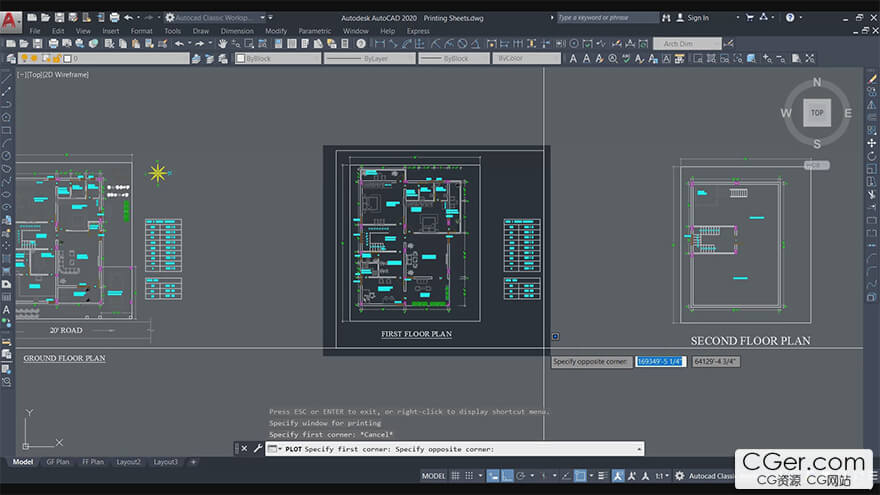The image size is (880, 495).
Task: Switch to the FF Plan layout tab
Action: [x=93, y=462]
